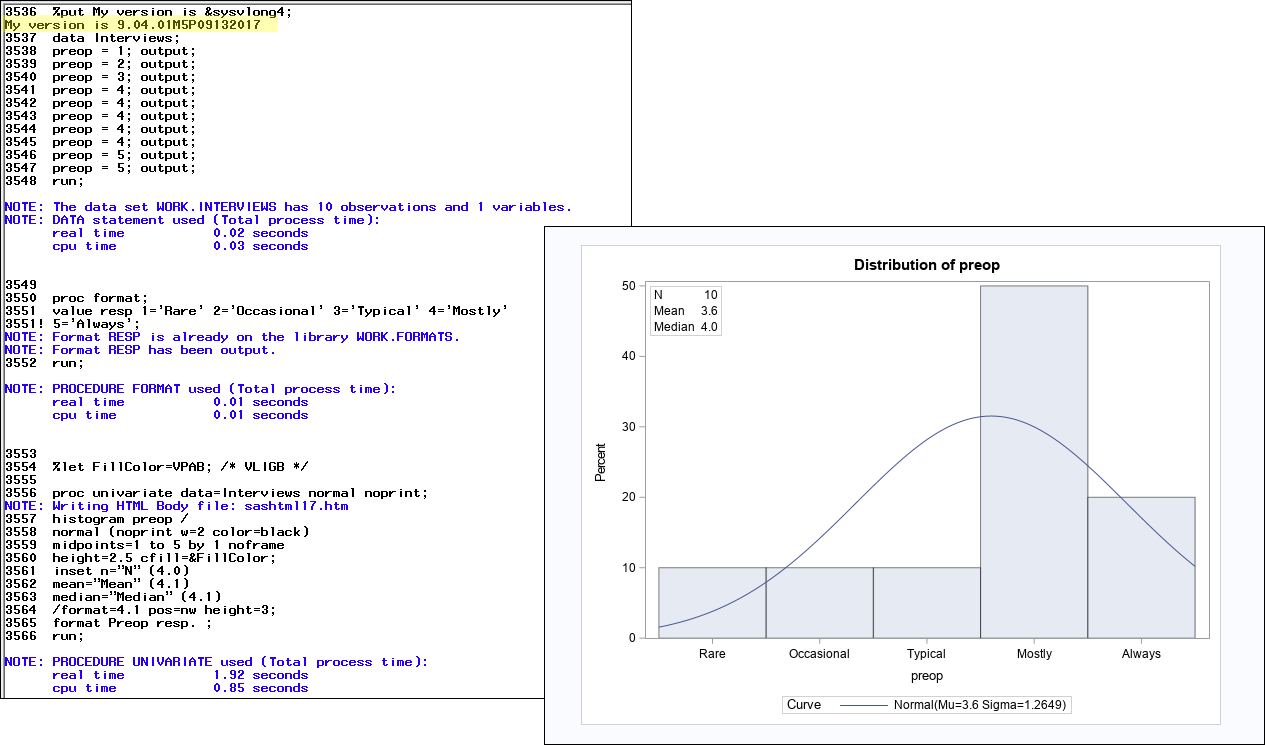Click the 'preop' x-axis label
The width and height of the screenshot is (1265, 745).
click(926, 677)
